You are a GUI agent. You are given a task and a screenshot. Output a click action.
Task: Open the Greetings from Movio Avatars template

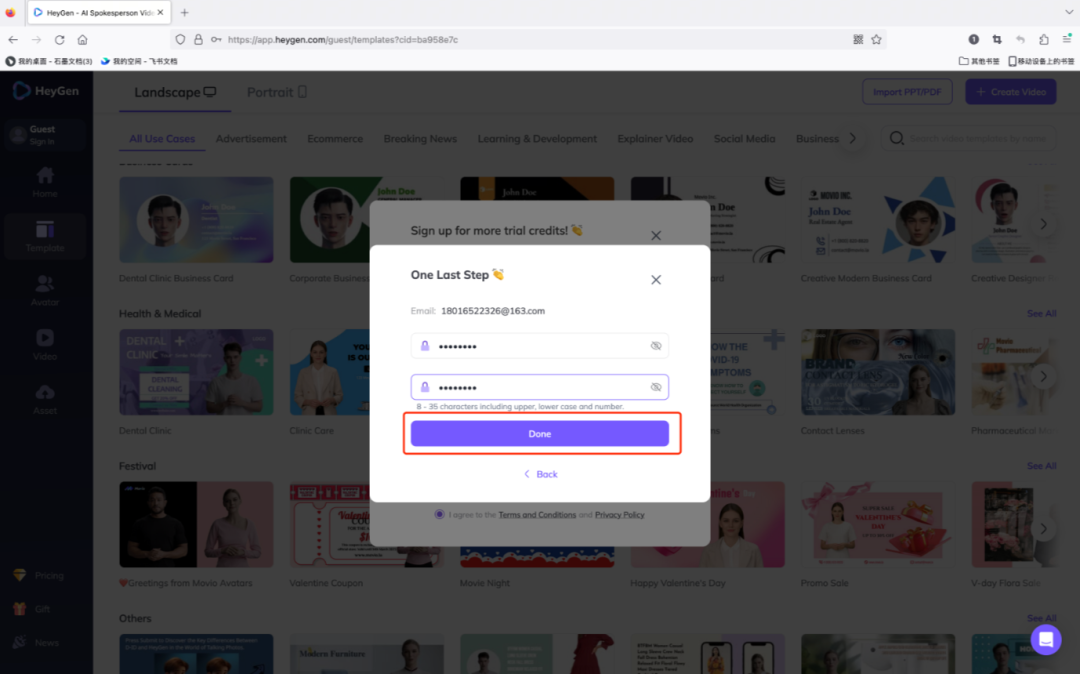click(196, 525)
